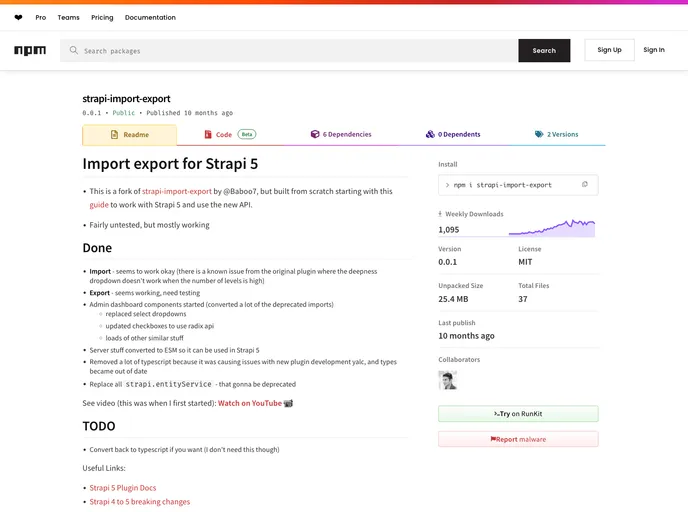This screenshot has height=512, width=688.
Task: Open Watch on YouTube link
Action: click(x=250, y=403)
